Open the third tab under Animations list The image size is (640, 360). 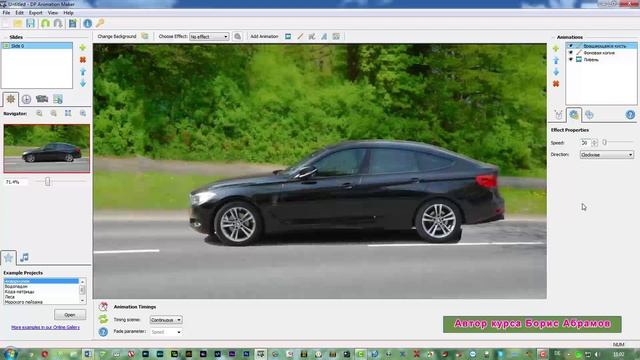[x=589, y=115]
